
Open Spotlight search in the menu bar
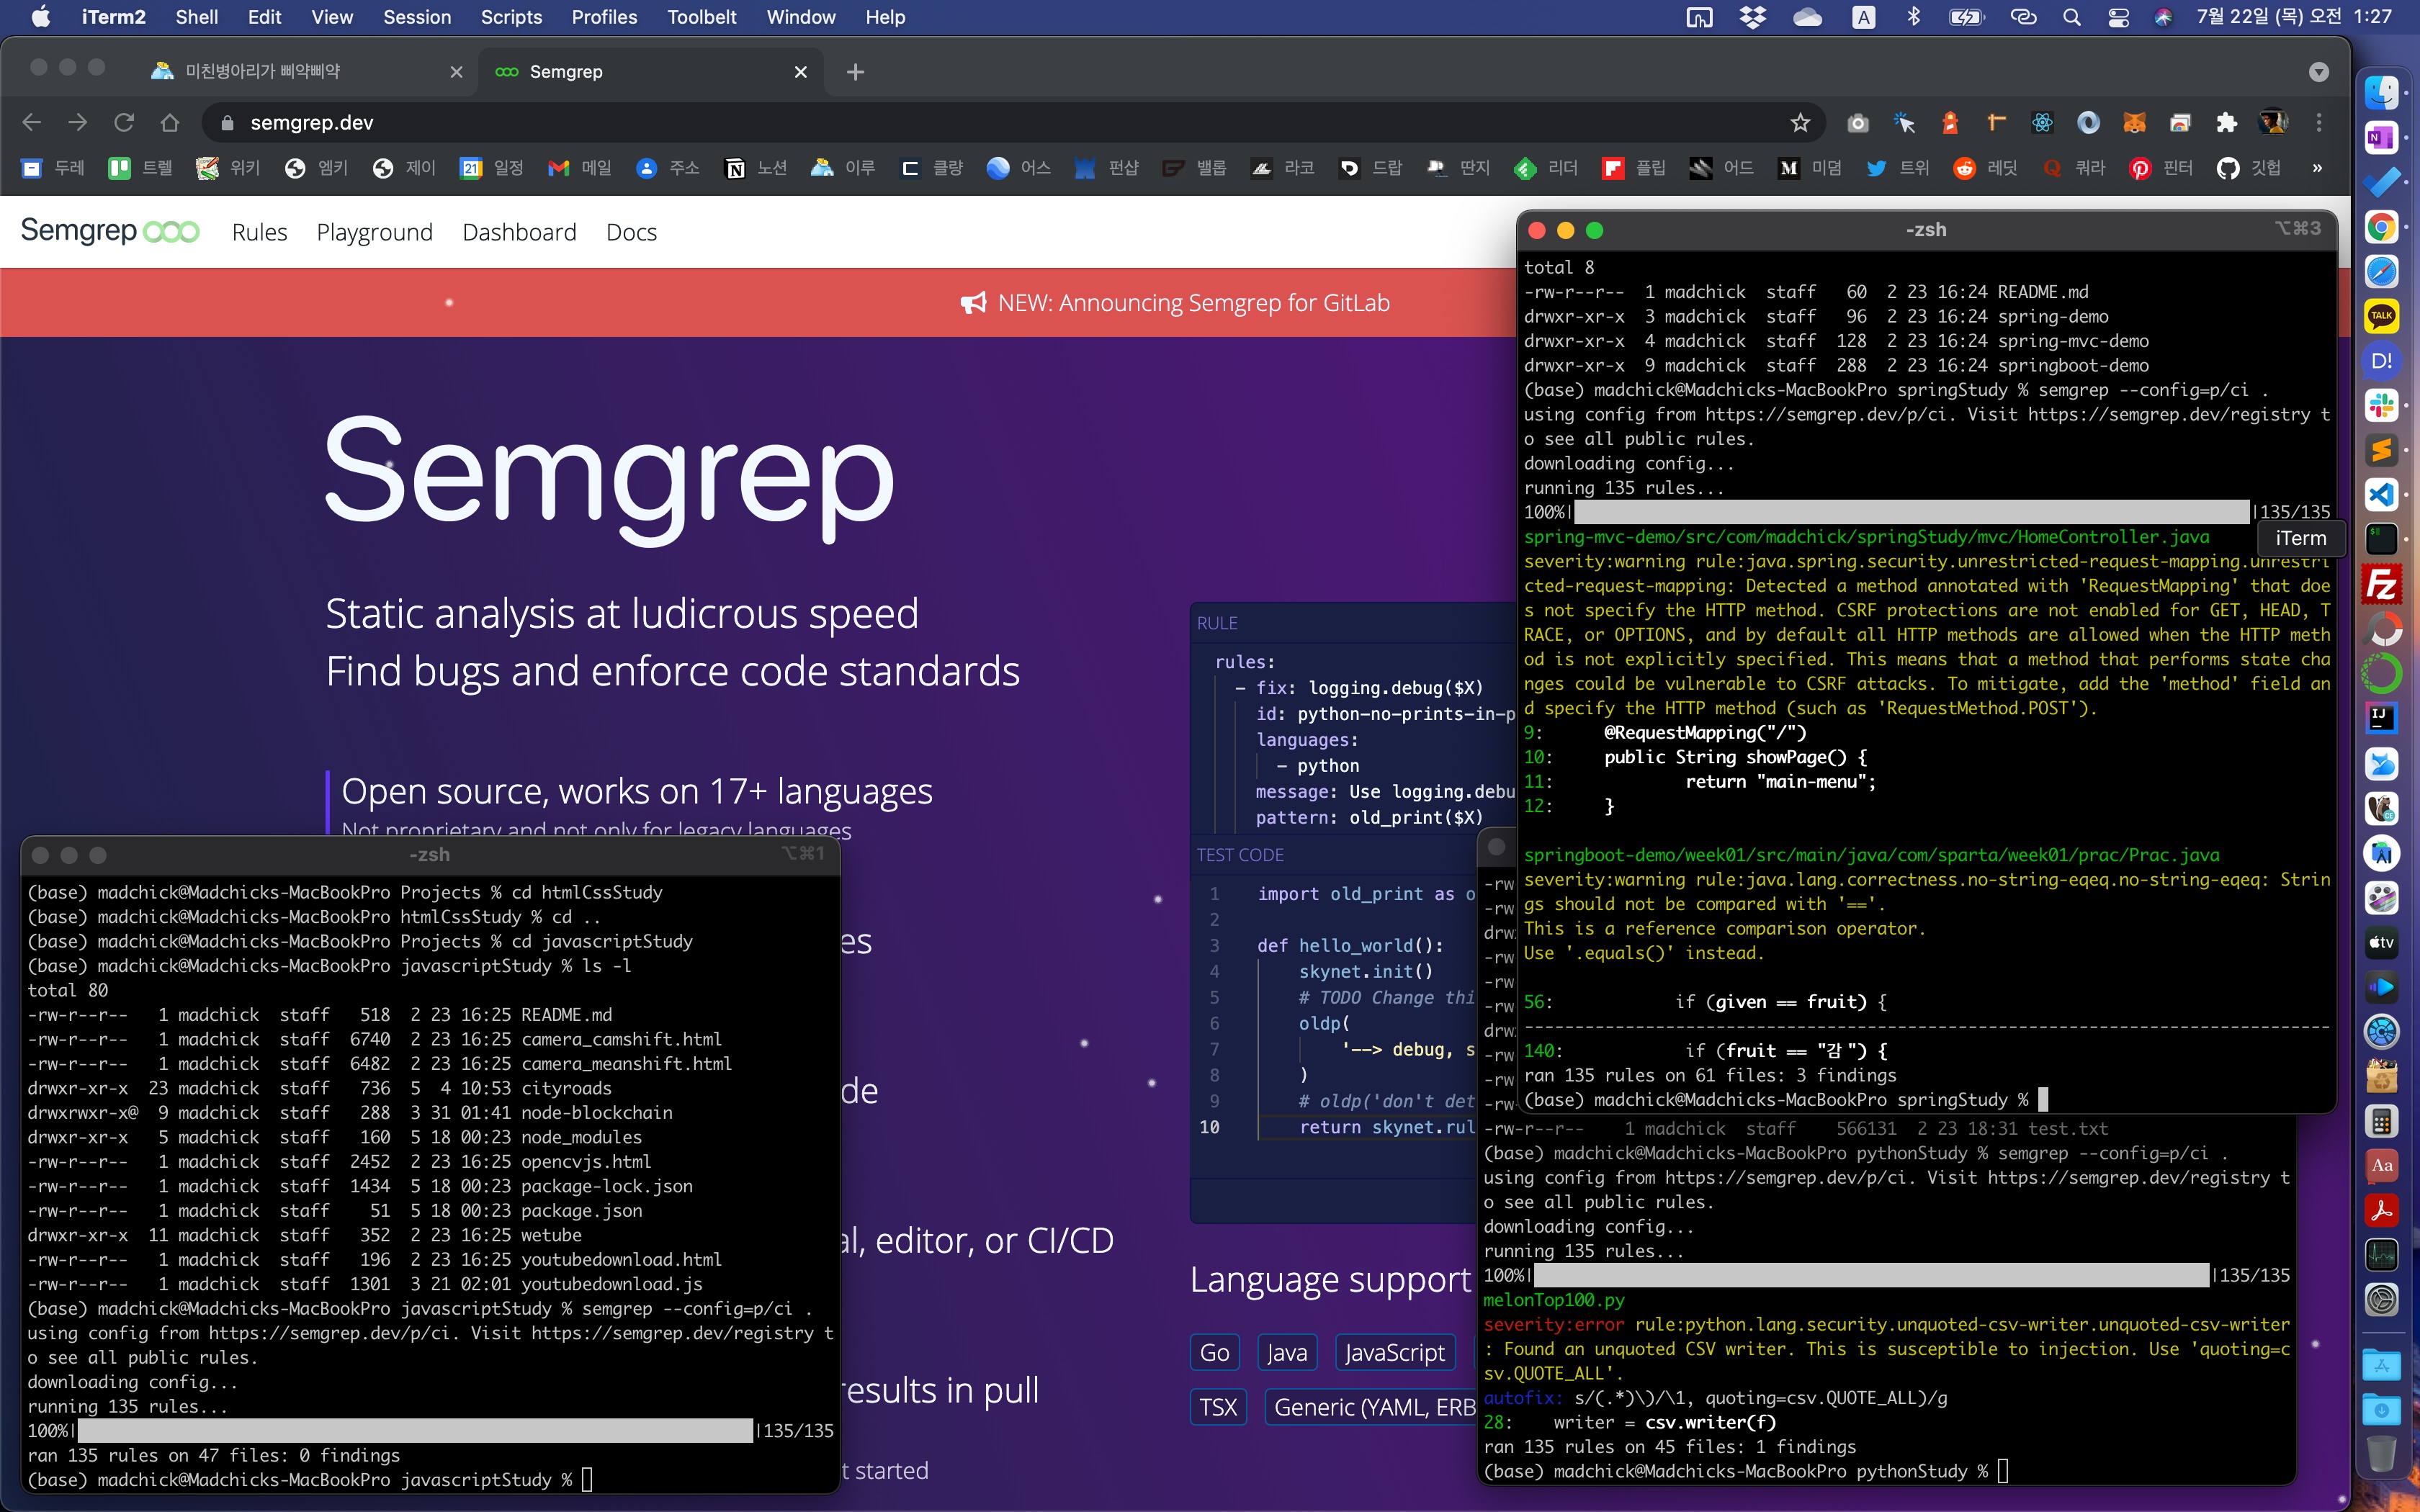coord(2071,17)
